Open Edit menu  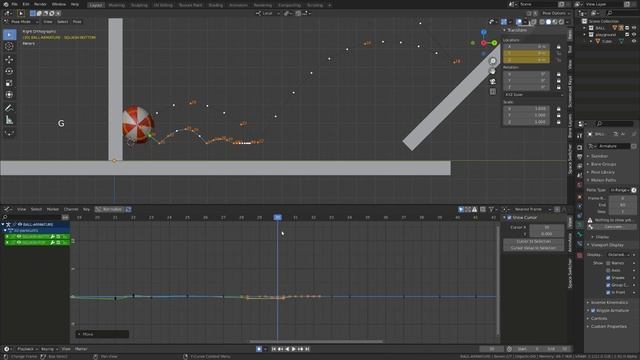[x=26, y=4]
